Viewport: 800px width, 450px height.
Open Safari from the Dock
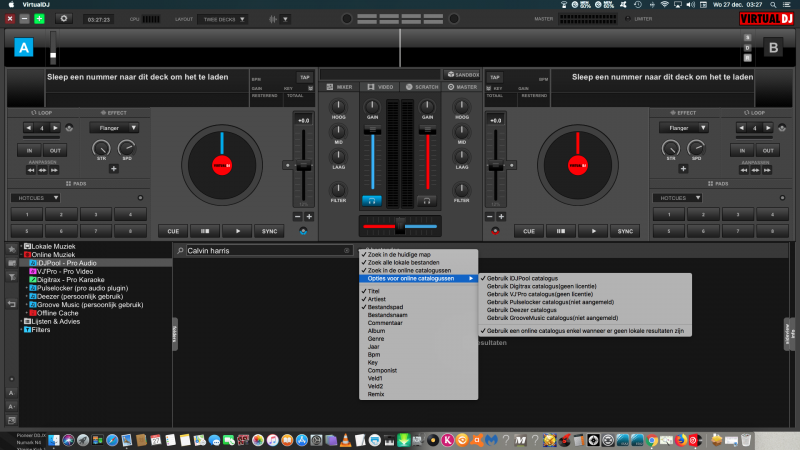click(x=112, y=440)
